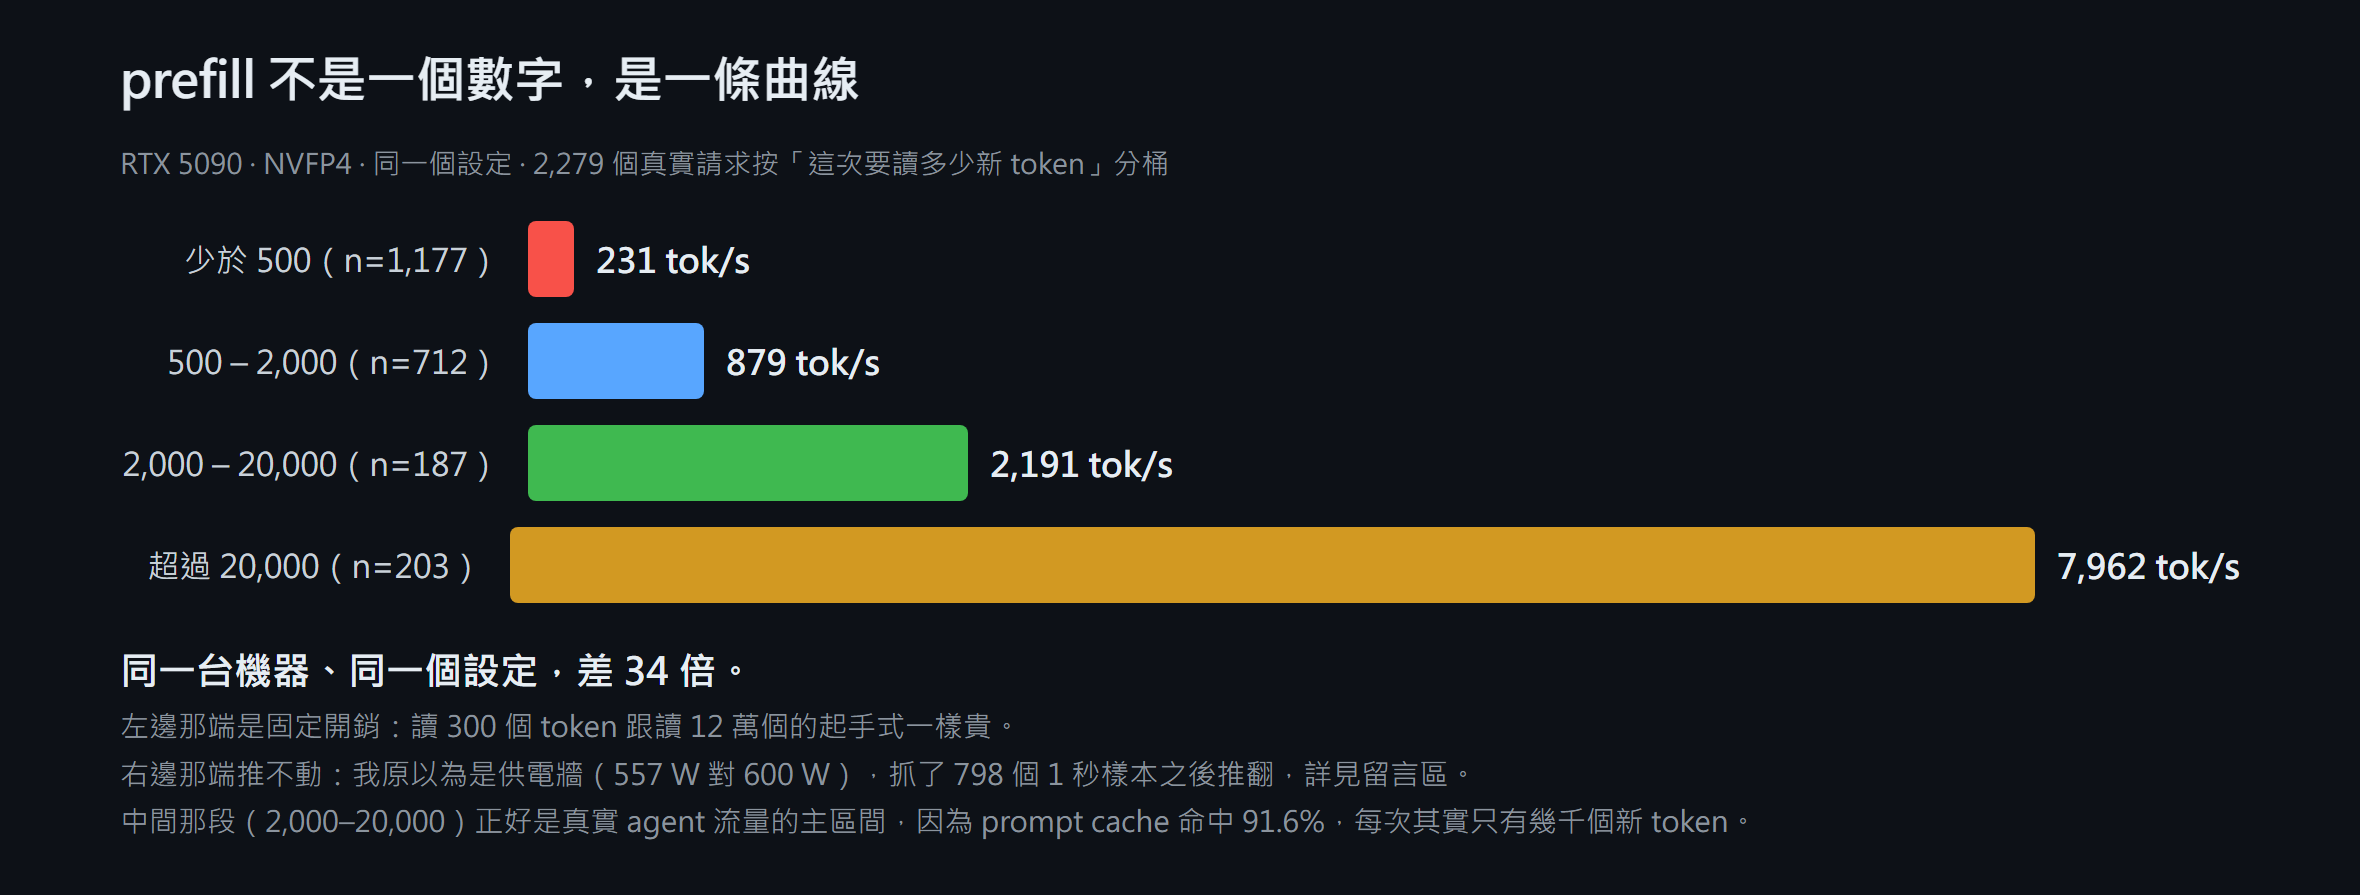Click the 中間那段 prompt cache explanation line

[x=936, y=822]
